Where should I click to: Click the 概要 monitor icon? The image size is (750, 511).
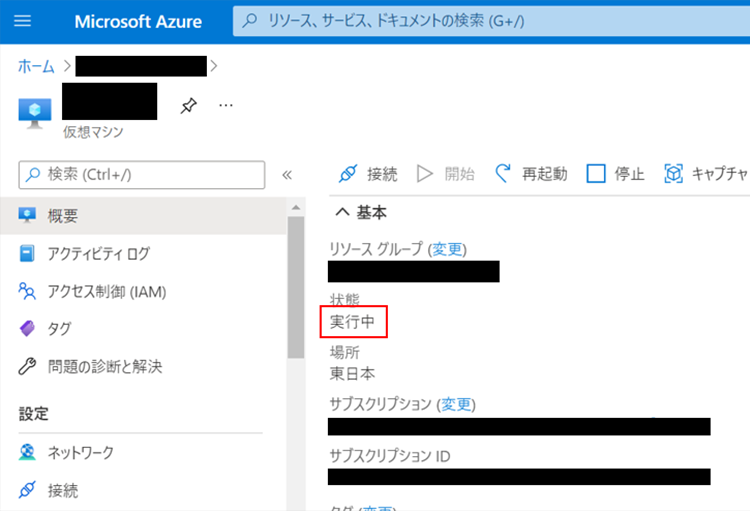pos(27,215)
